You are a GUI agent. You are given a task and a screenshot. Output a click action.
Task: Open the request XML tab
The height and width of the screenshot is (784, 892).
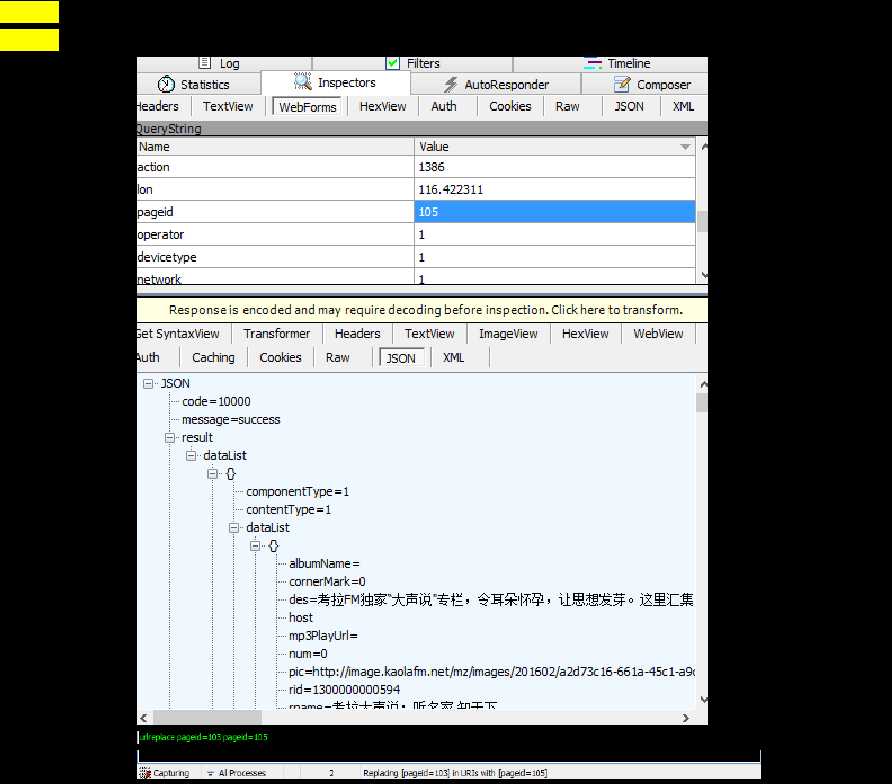point(683,106)
